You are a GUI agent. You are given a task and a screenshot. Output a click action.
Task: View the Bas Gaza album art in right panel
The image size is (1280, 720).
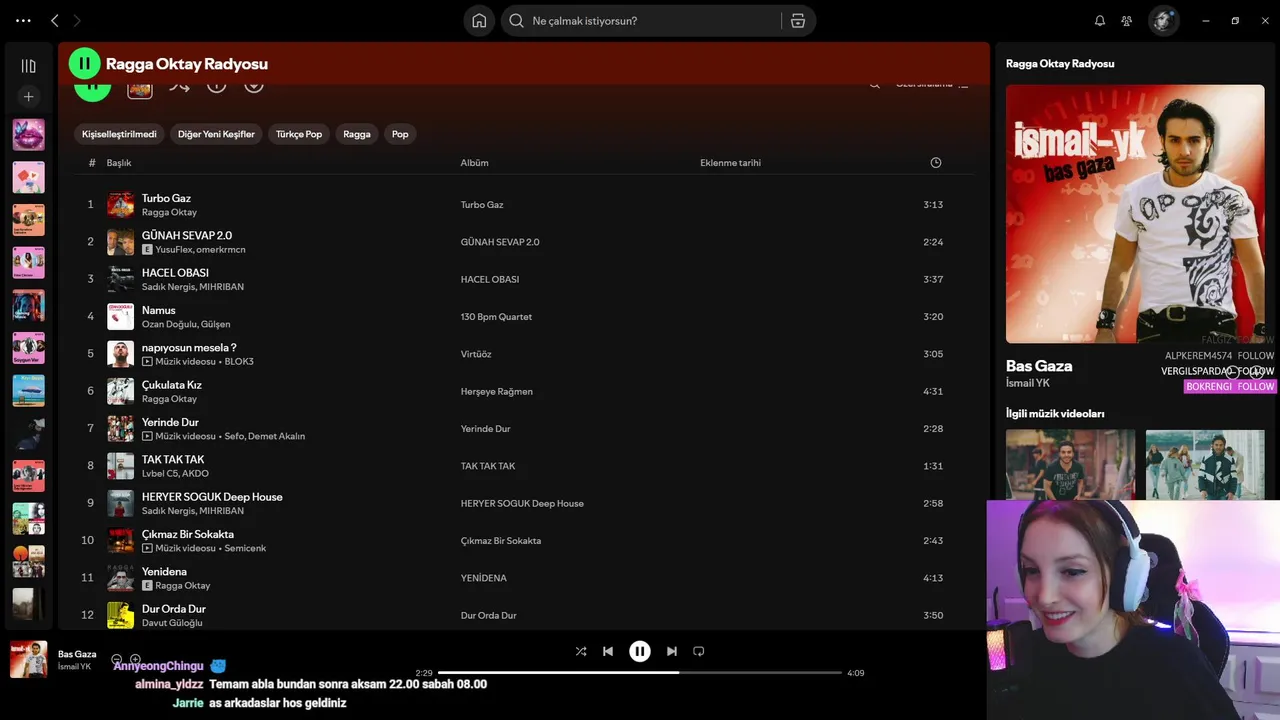point(1135,214)
